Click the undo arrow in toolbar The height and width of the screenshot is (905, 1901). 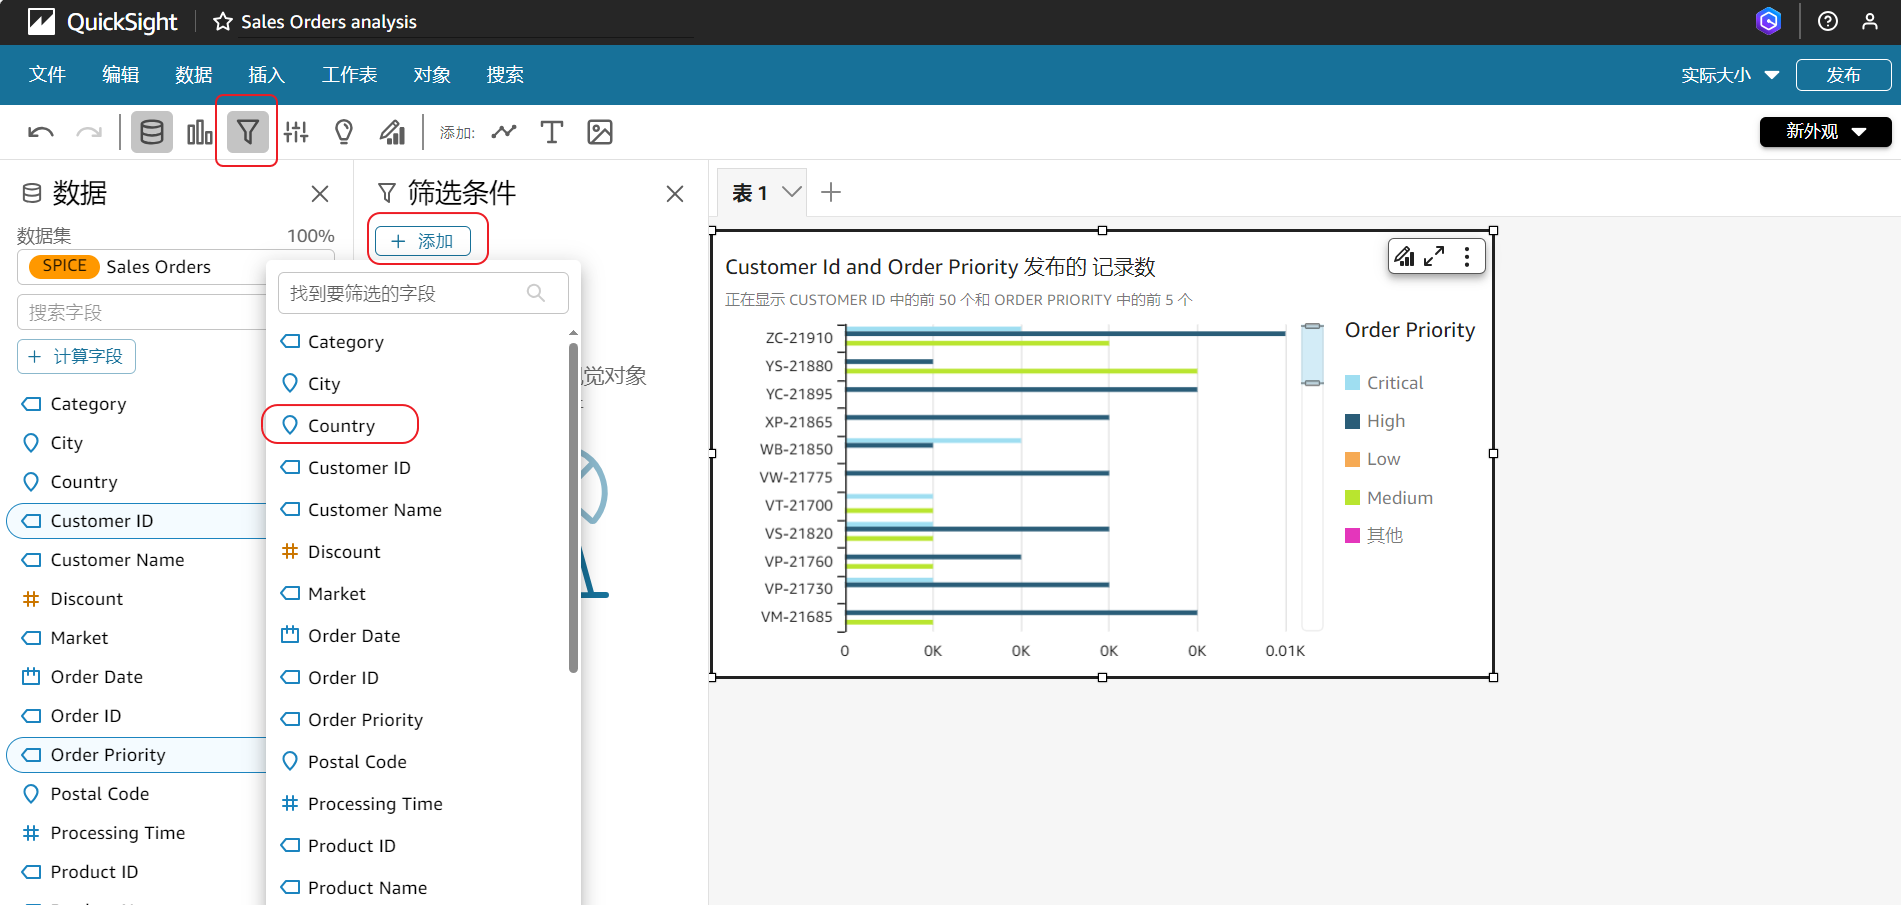tap(41, 132)
